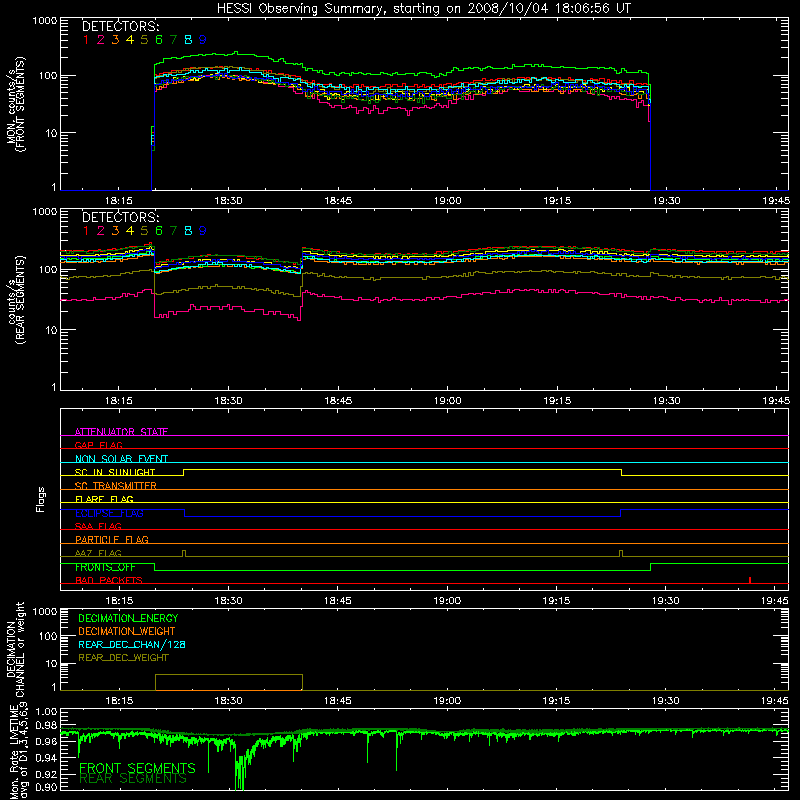Image resolution: width=800 pixels, height=800 pixels.
Task: Click the SC_TRANSMITTER flag label
Action: [x=115, y=486]
